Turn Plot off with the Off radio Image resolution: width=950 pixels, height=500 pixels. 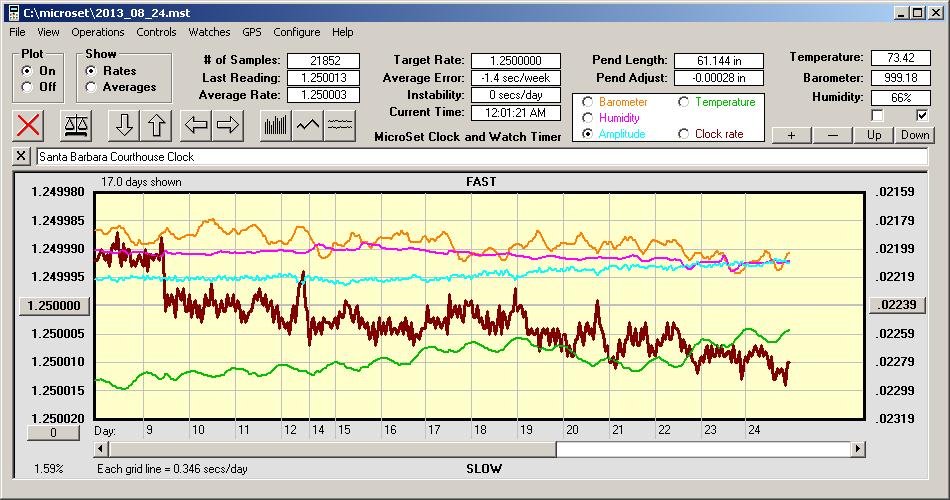click(27, 87)
